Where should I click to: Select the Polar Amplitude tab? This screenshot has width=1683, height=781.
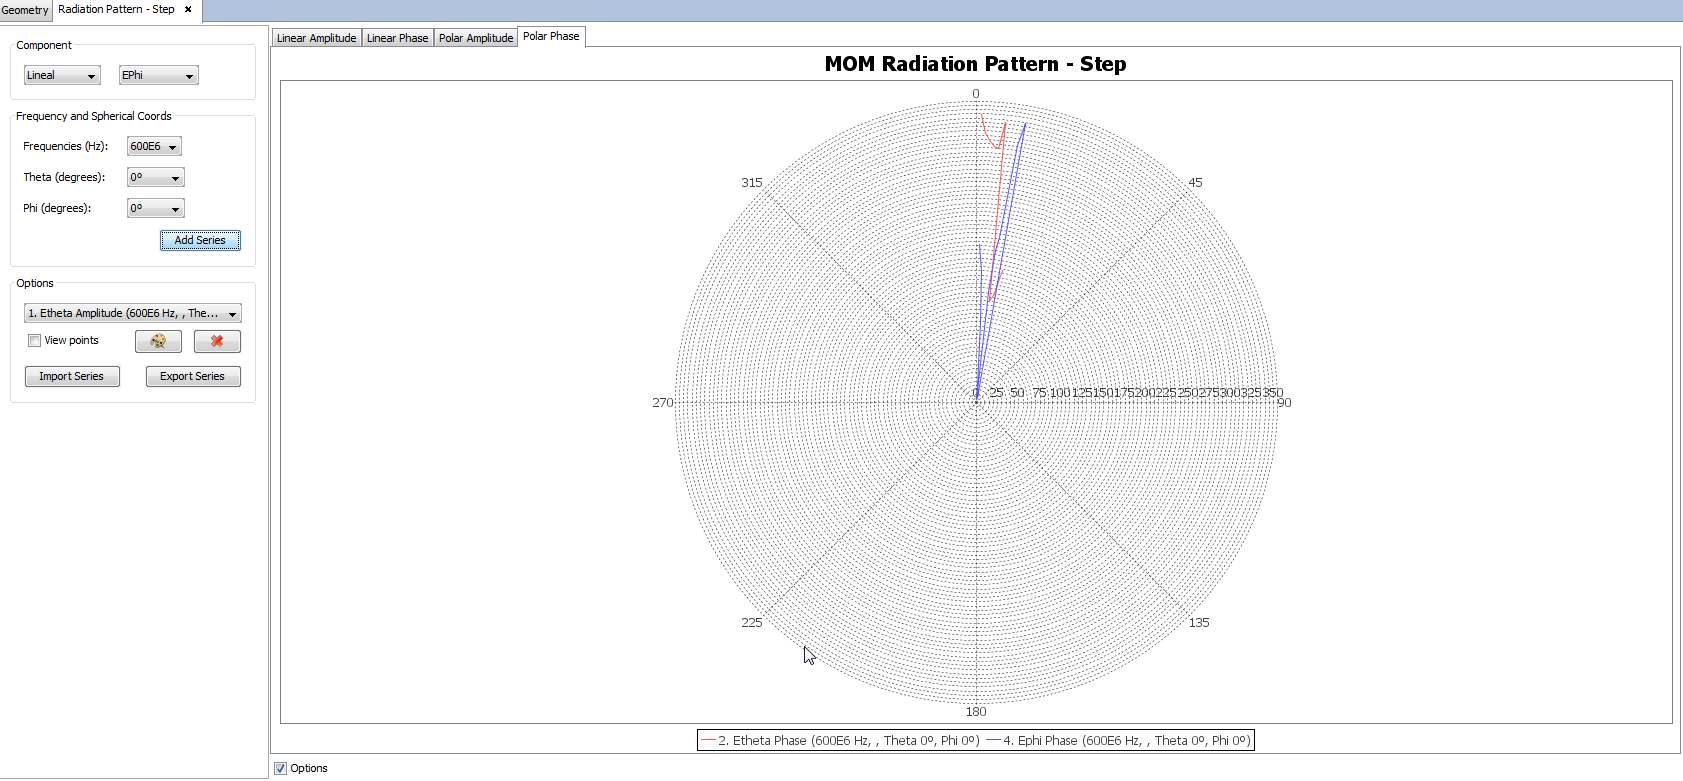(x=476, y=38)
